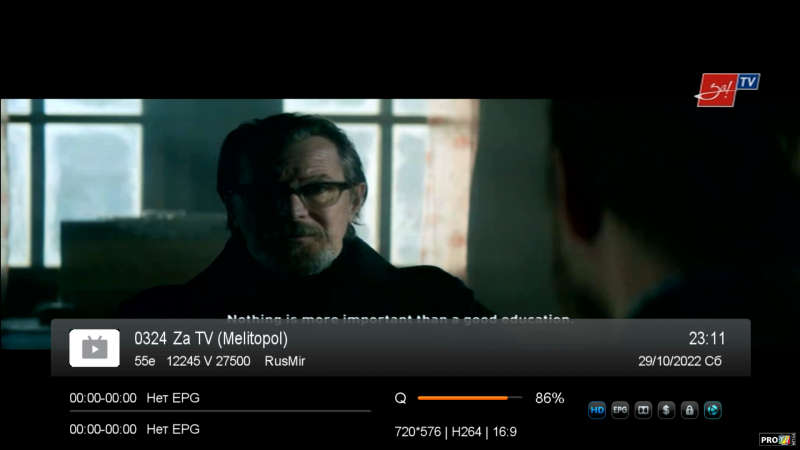This screenshot has height=450, width=800.
Task: Click the 720*576 H264 16:9 info
Action: tap(456, 432)
